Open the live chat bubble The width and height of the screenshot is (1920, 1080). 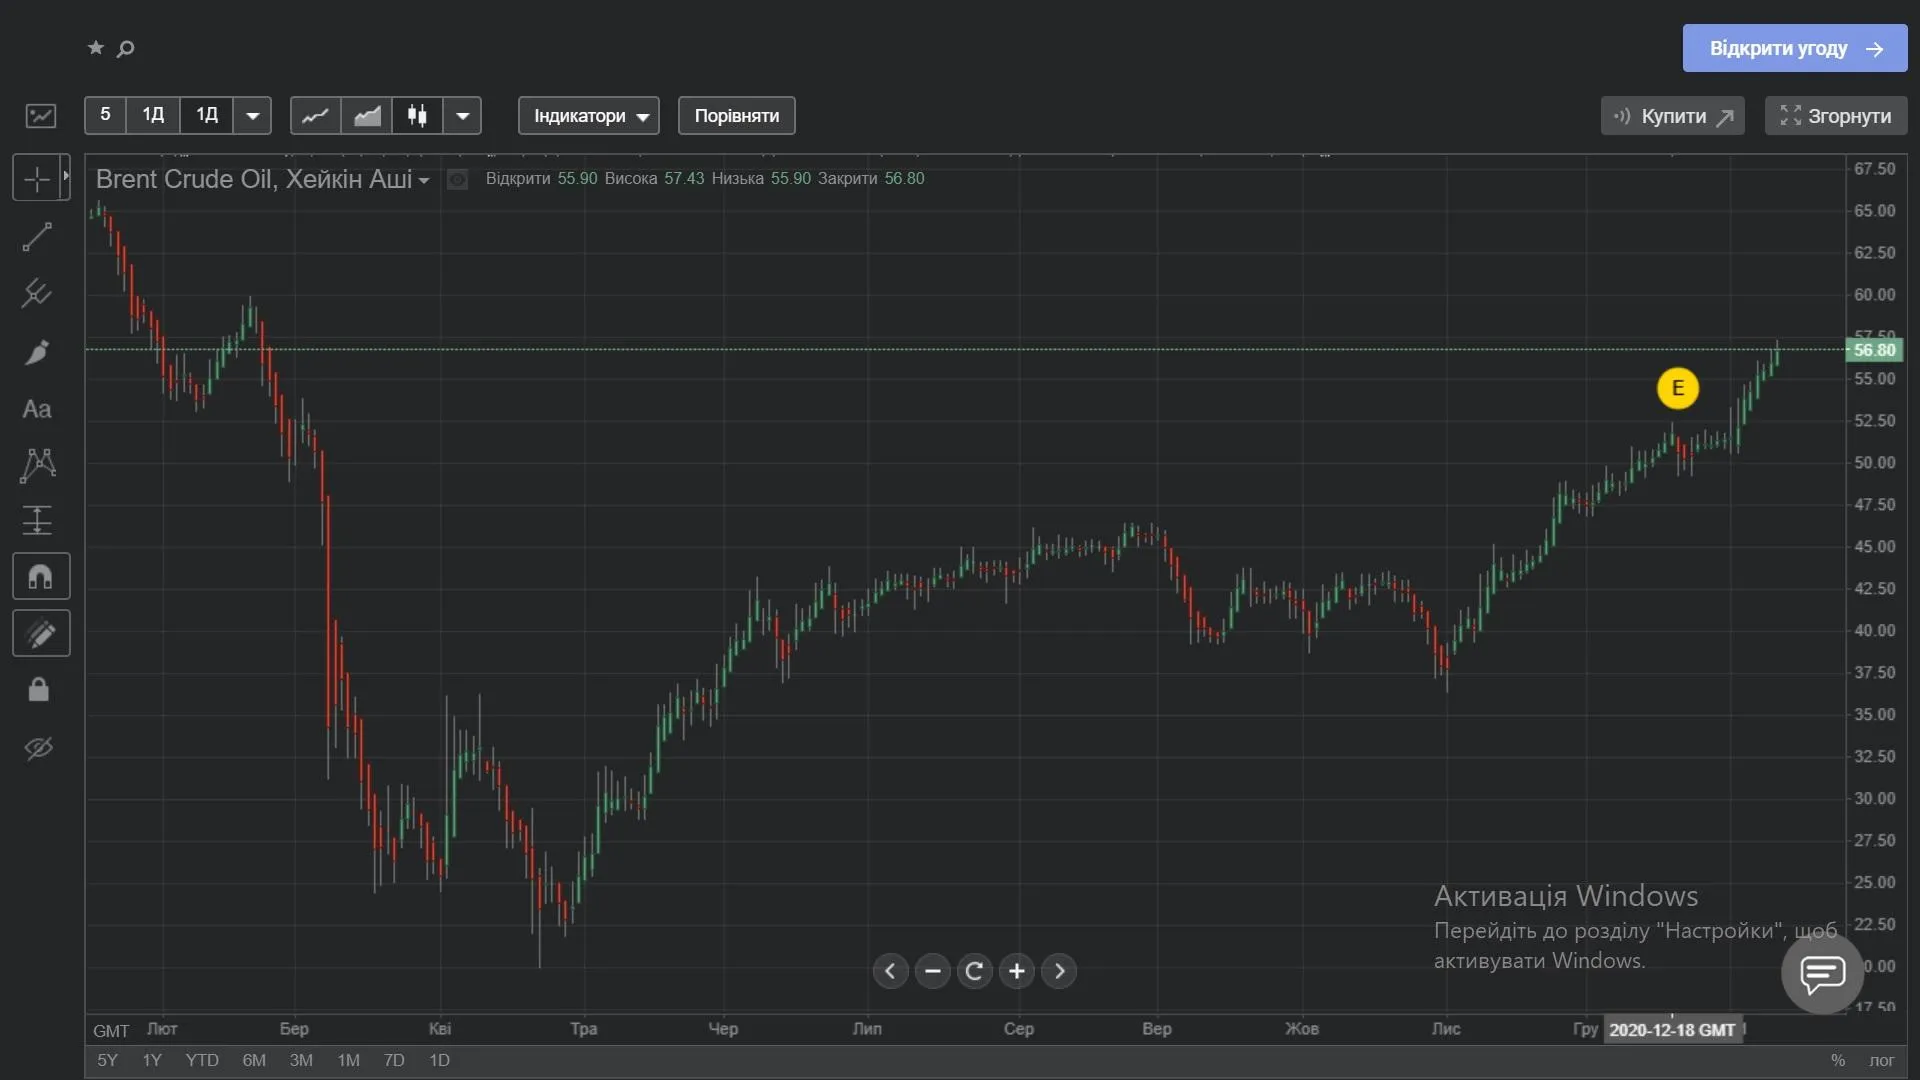(x=1822, y=972)
